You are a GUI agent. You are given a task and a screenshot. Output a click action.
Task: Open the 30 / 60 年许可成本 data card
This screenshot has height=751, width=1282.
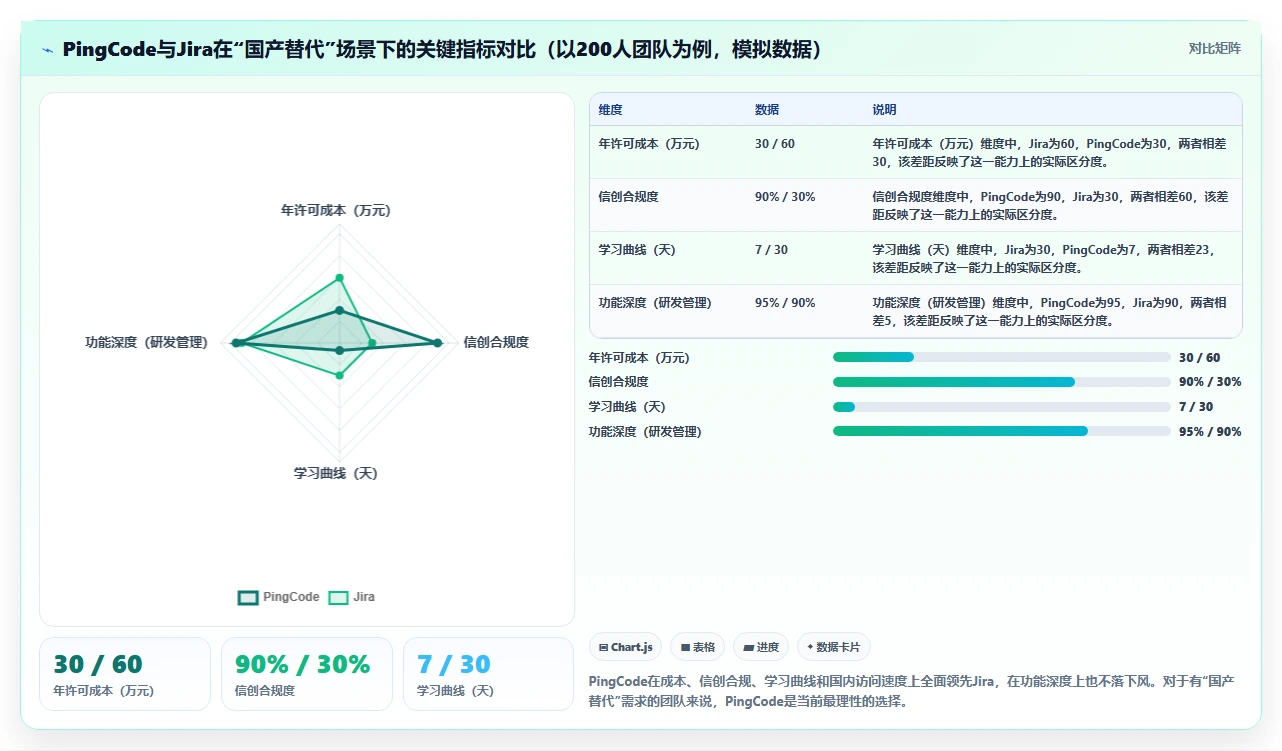(125, 674)
